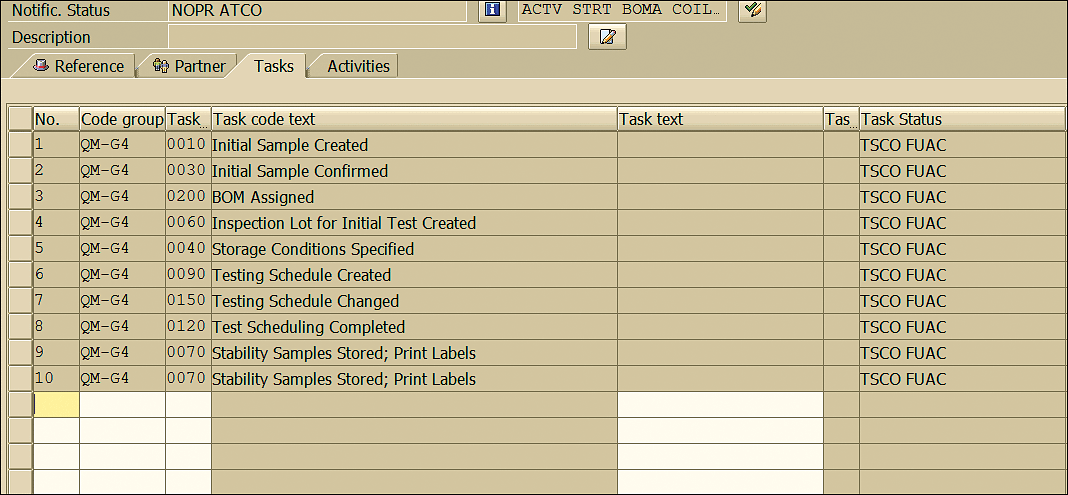1068x495 pixels.
Task: Click the Partner tab people icon
Action: point(161,66)
